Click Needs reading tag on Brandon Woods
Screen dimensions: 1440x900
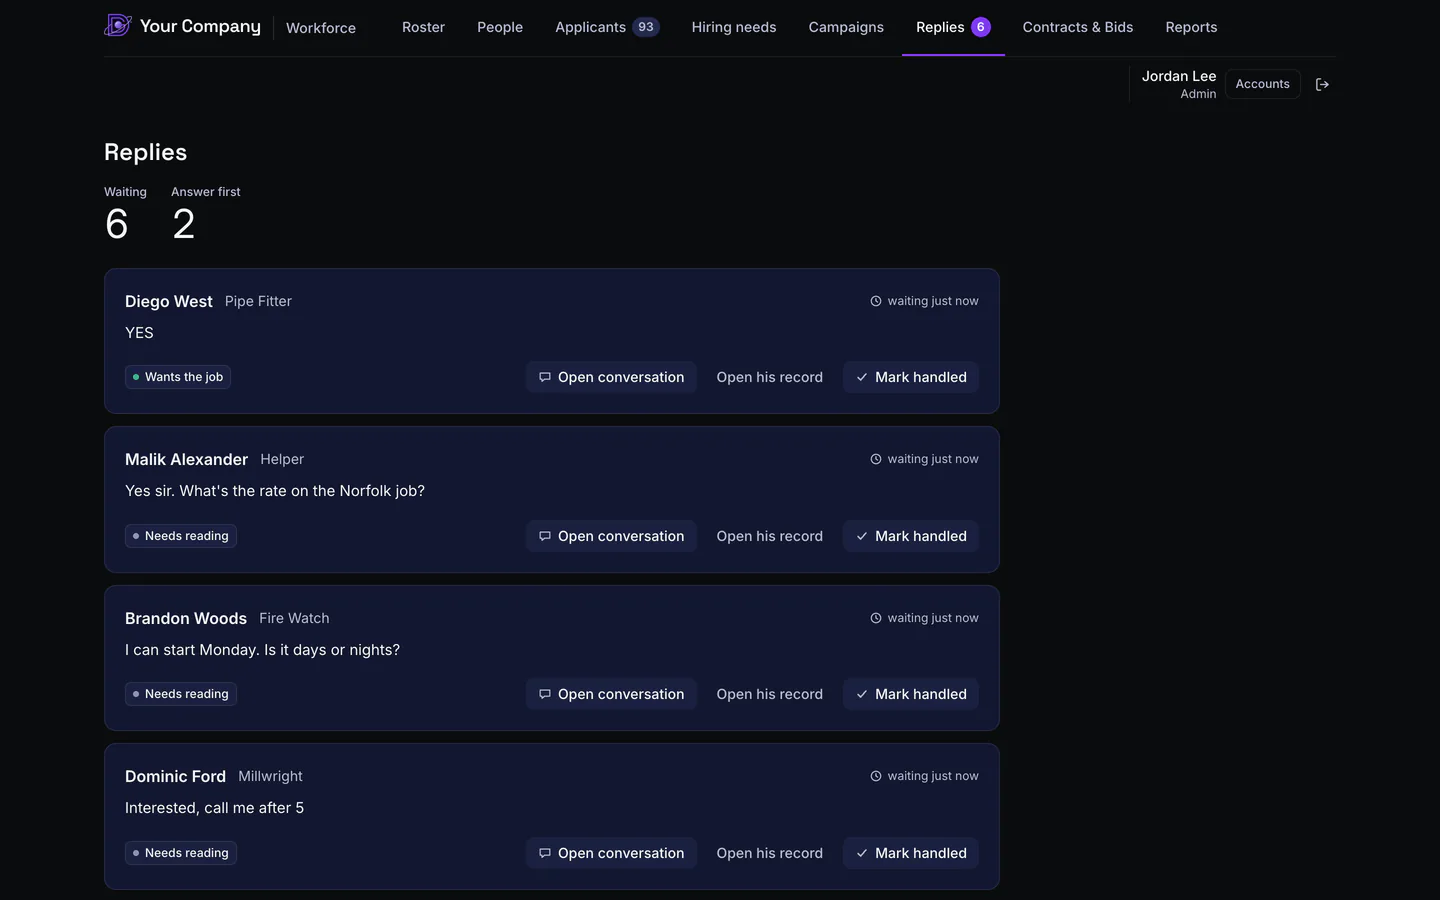pos(181,694)
